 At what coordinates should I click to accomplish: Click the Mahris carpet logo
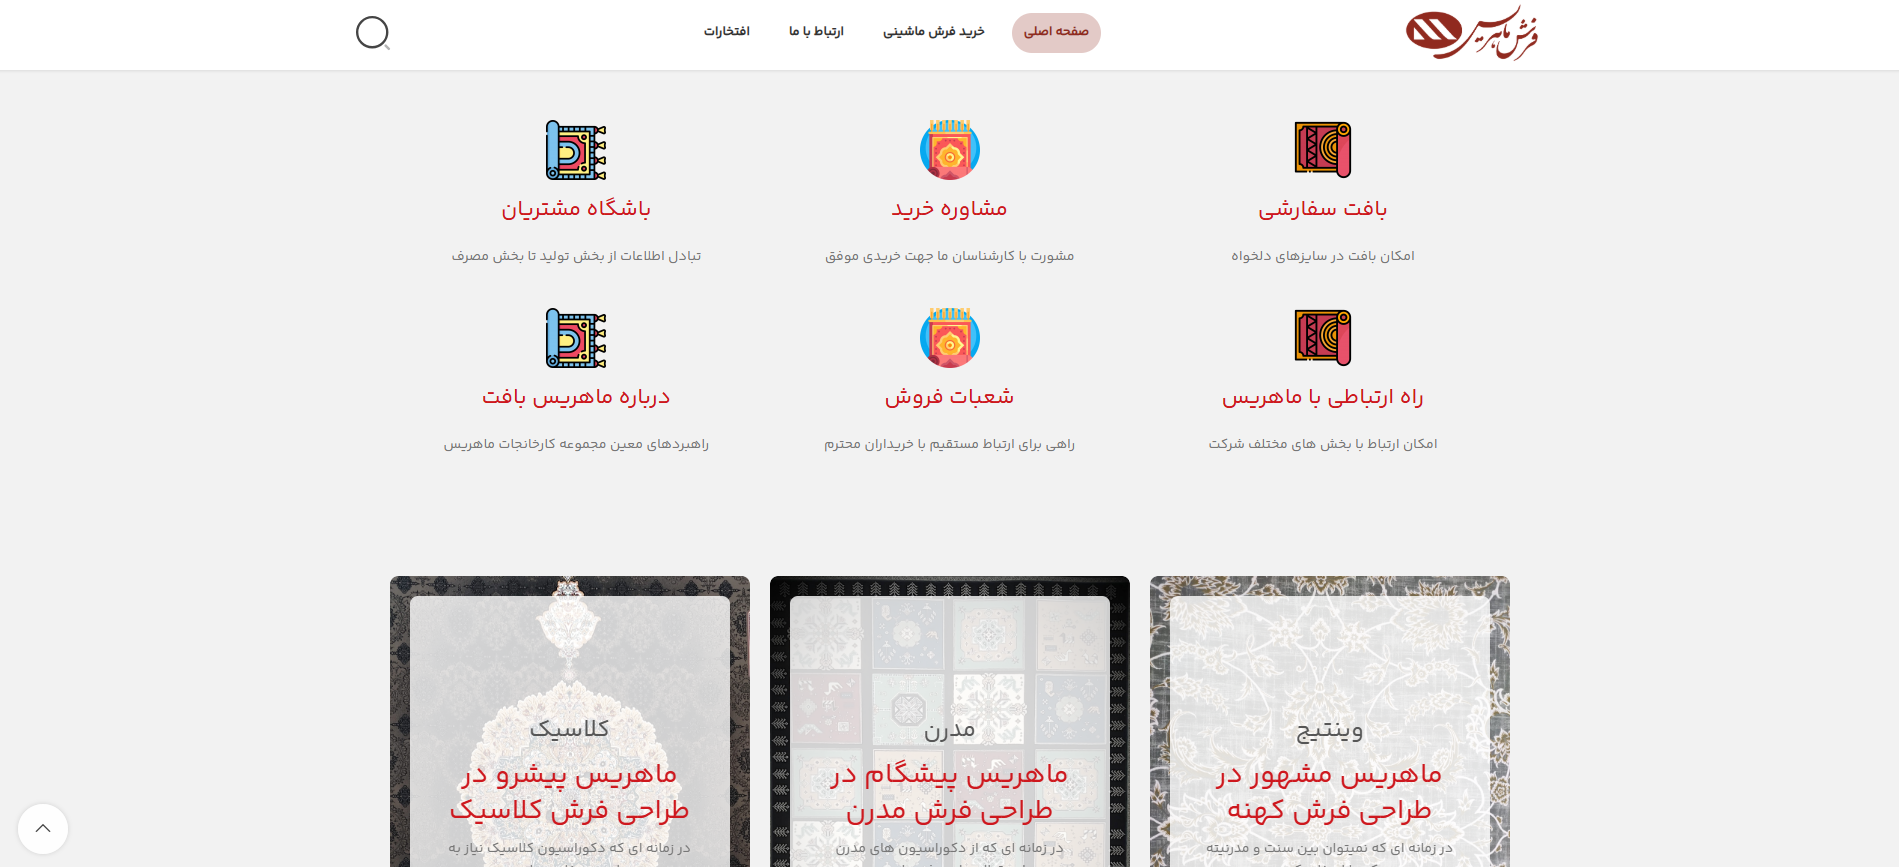tap(1471, 33)
